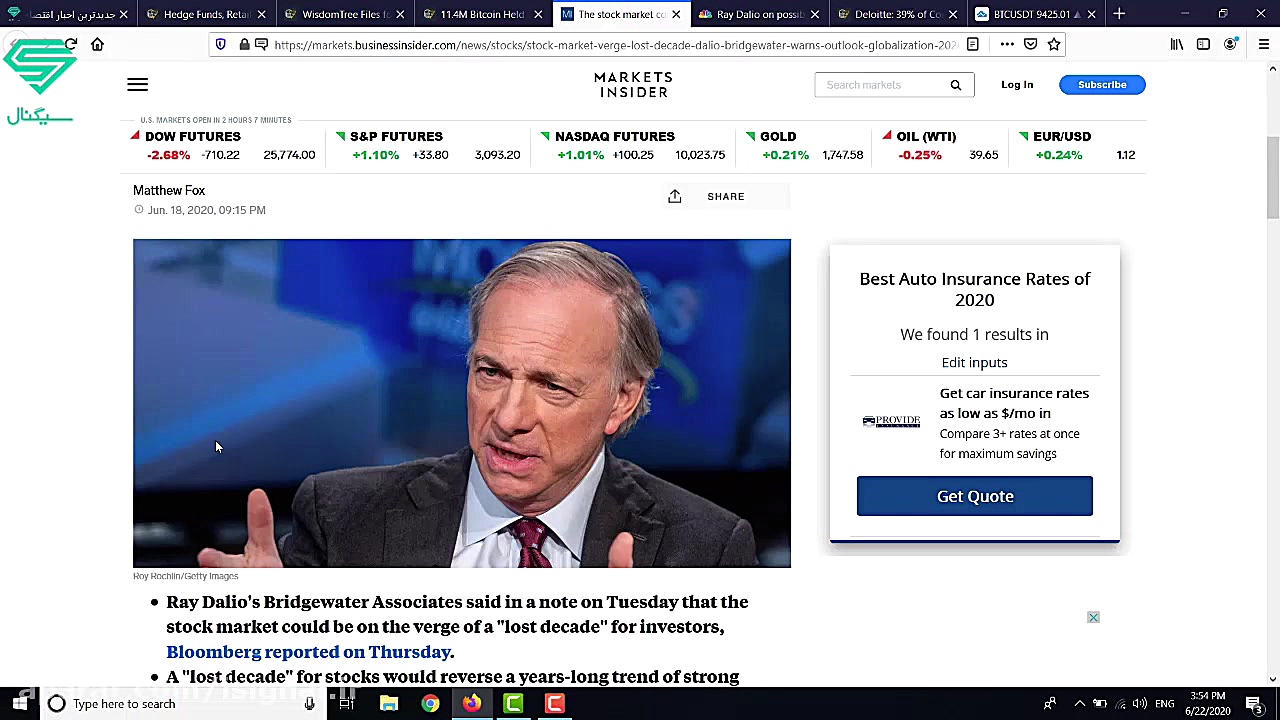1280x720 pixels.
Task: Open page actions three-dot menu
Action: [x=1007, y=44]
